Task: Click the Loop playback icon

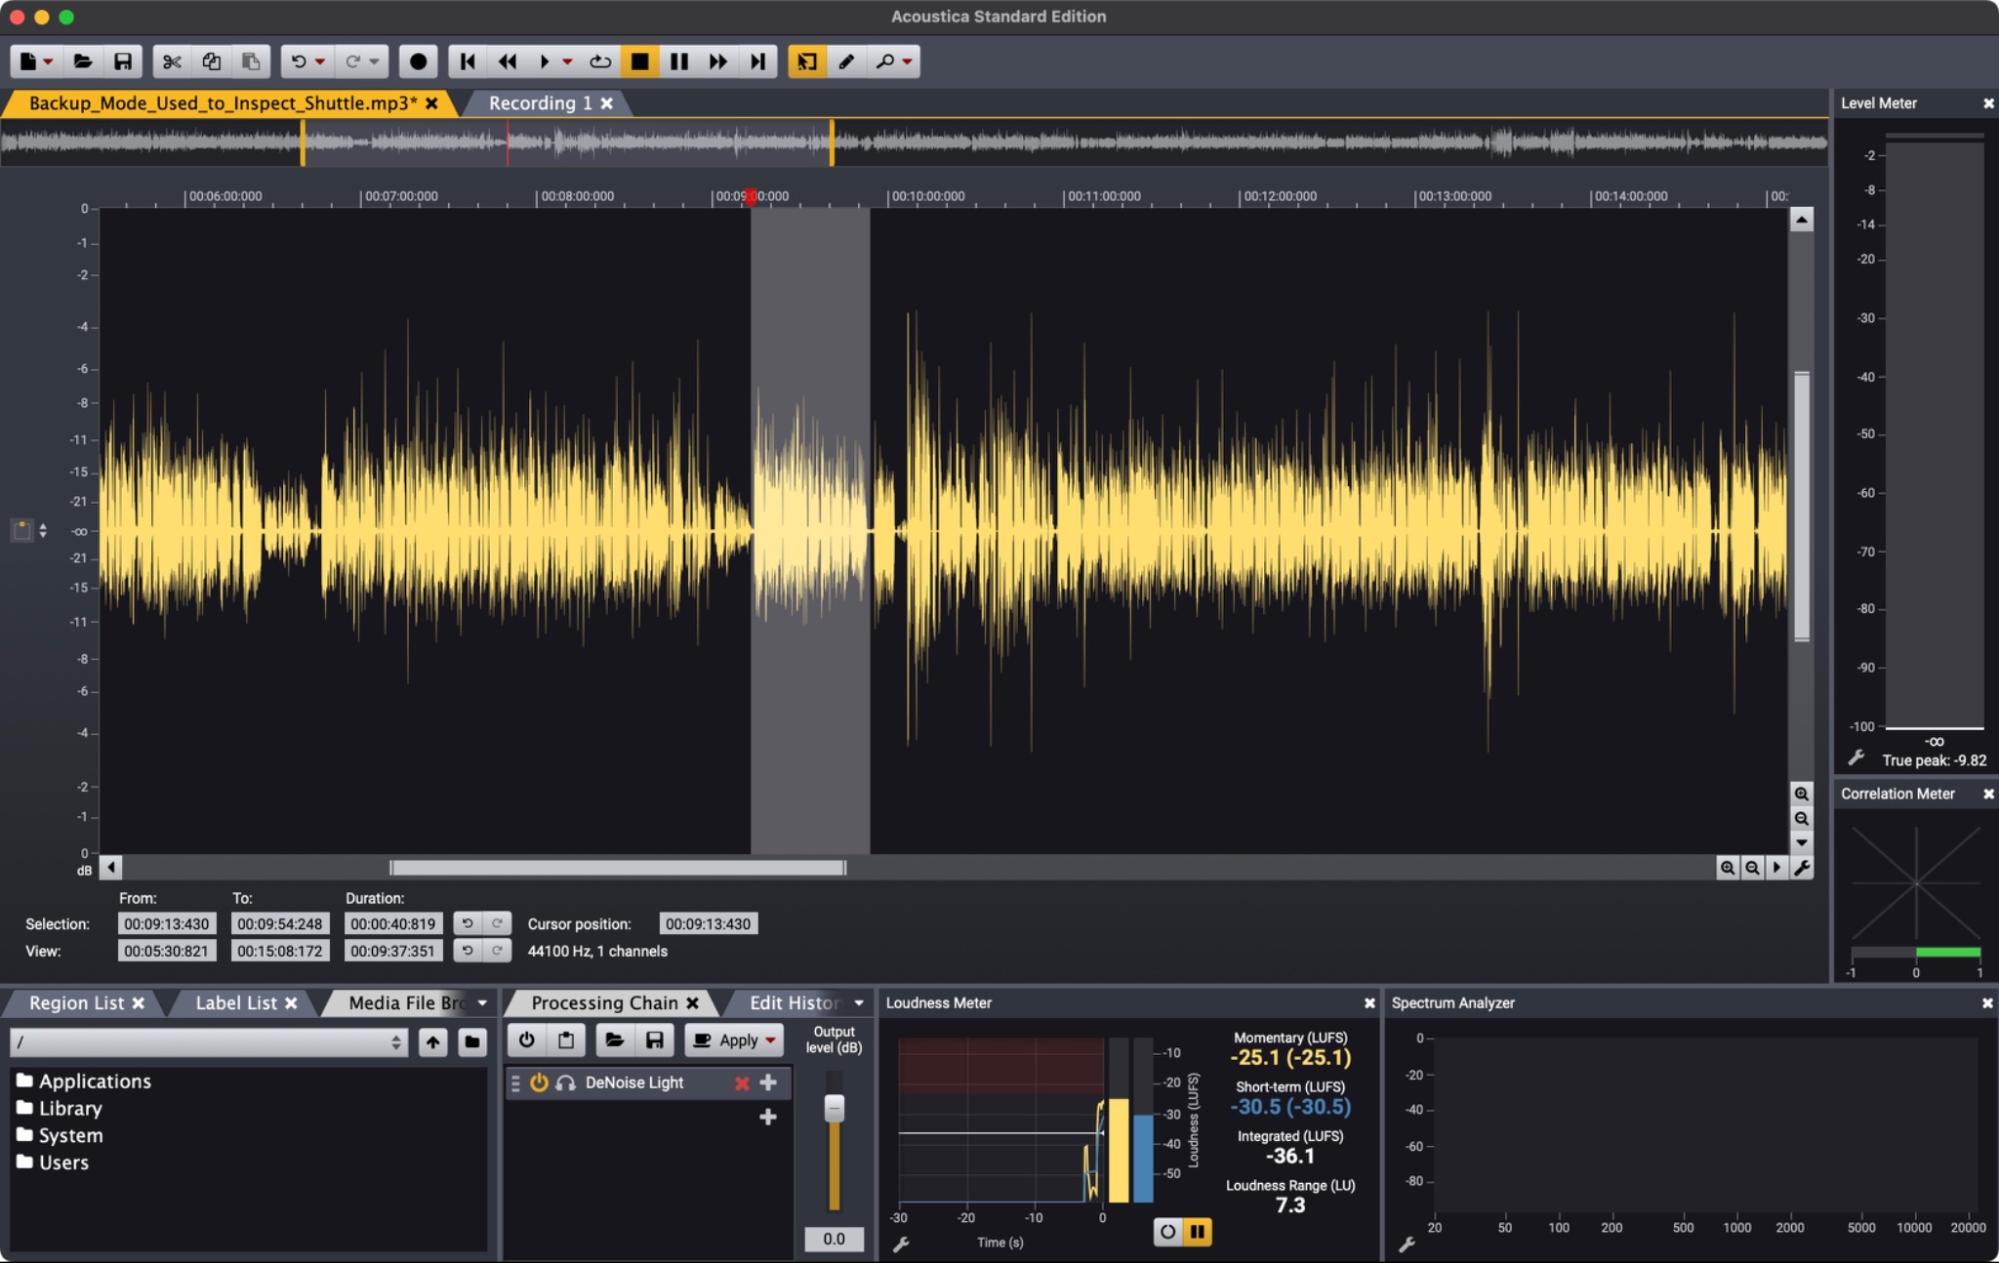Action: coord(599,61)
